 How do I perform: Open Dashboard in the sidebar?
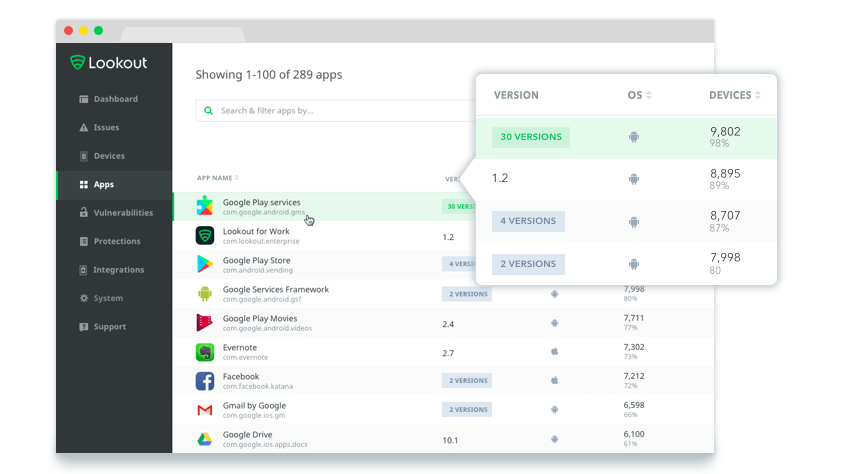point(114,99)
